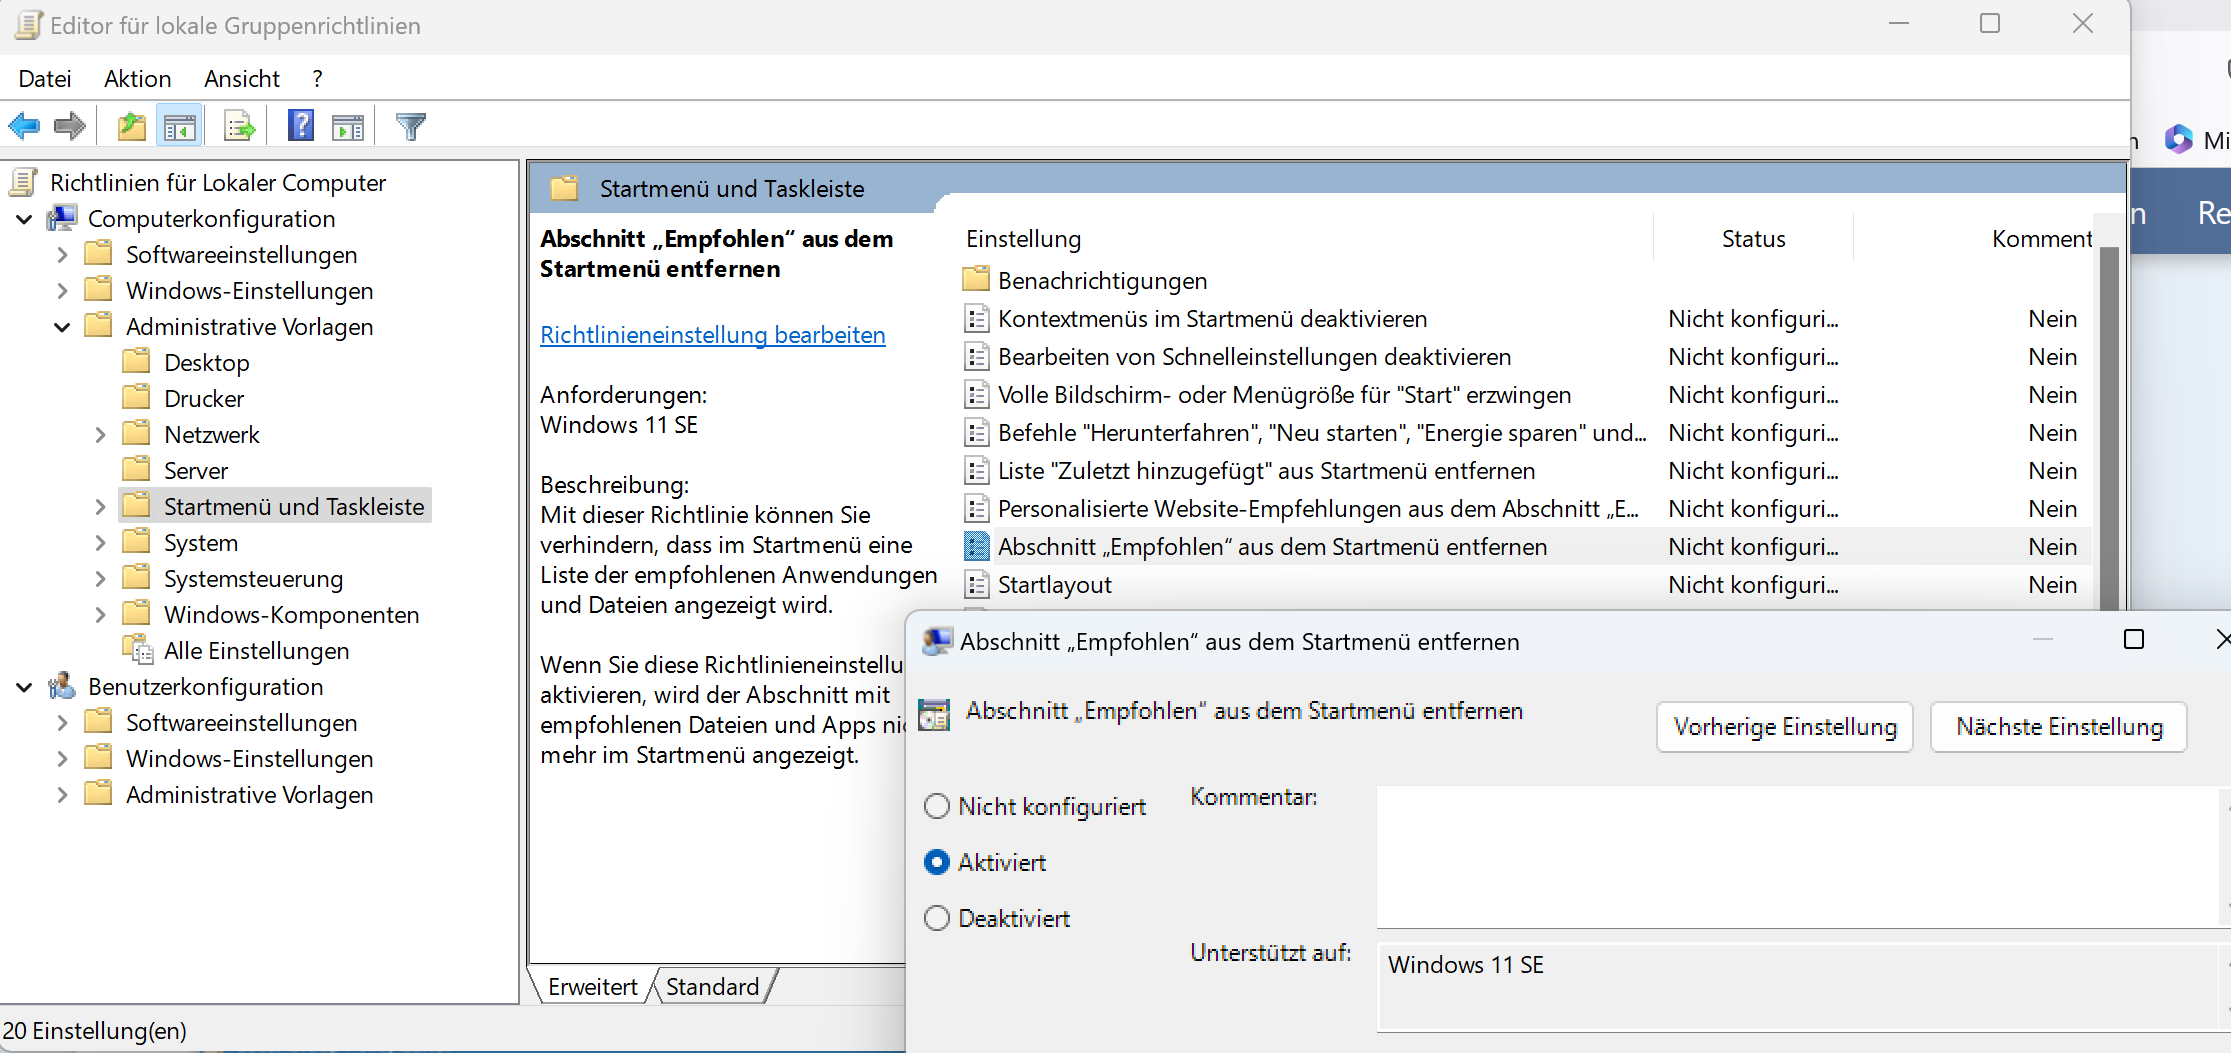Open the ? help menu
2231x1053 pixels.
pyautogui.click(x=317, y=79)
